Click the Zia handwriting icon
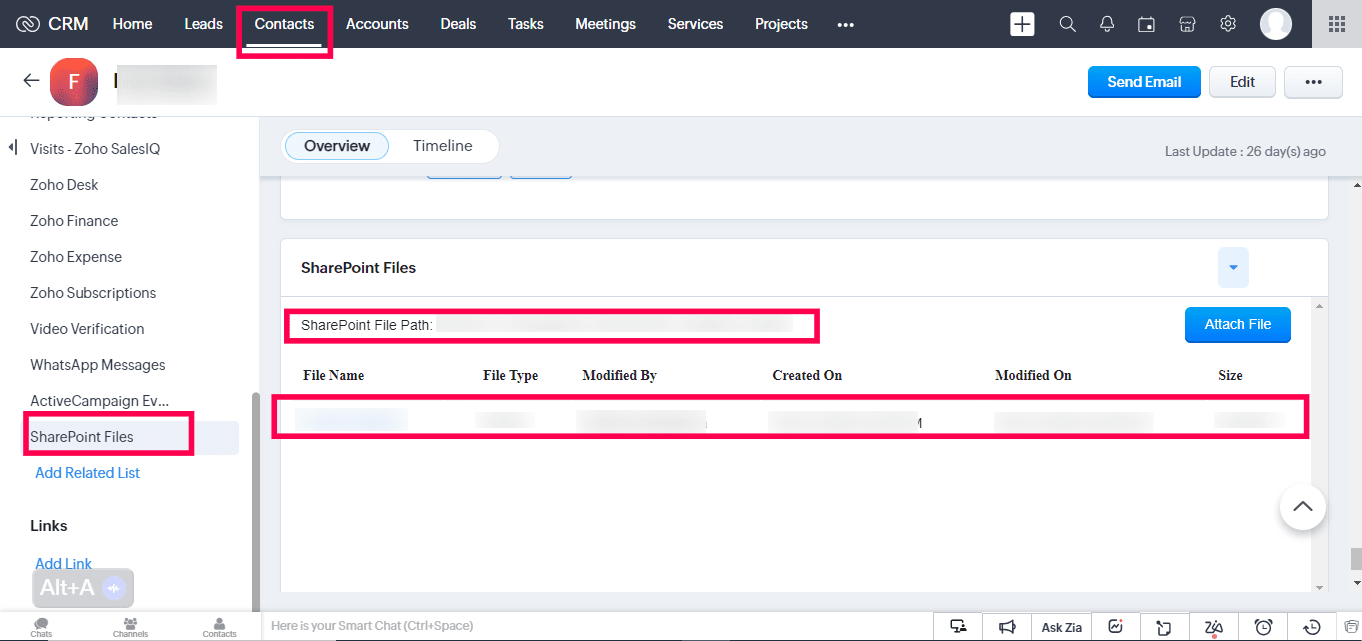Screen dimensions: 1362x641 coord(1213,627)
